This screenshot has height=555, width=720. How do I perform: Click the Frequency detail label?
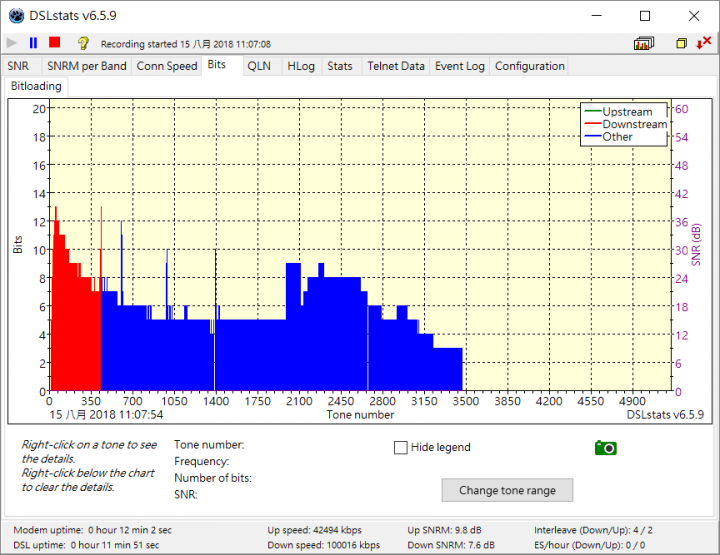coord(202,461)
